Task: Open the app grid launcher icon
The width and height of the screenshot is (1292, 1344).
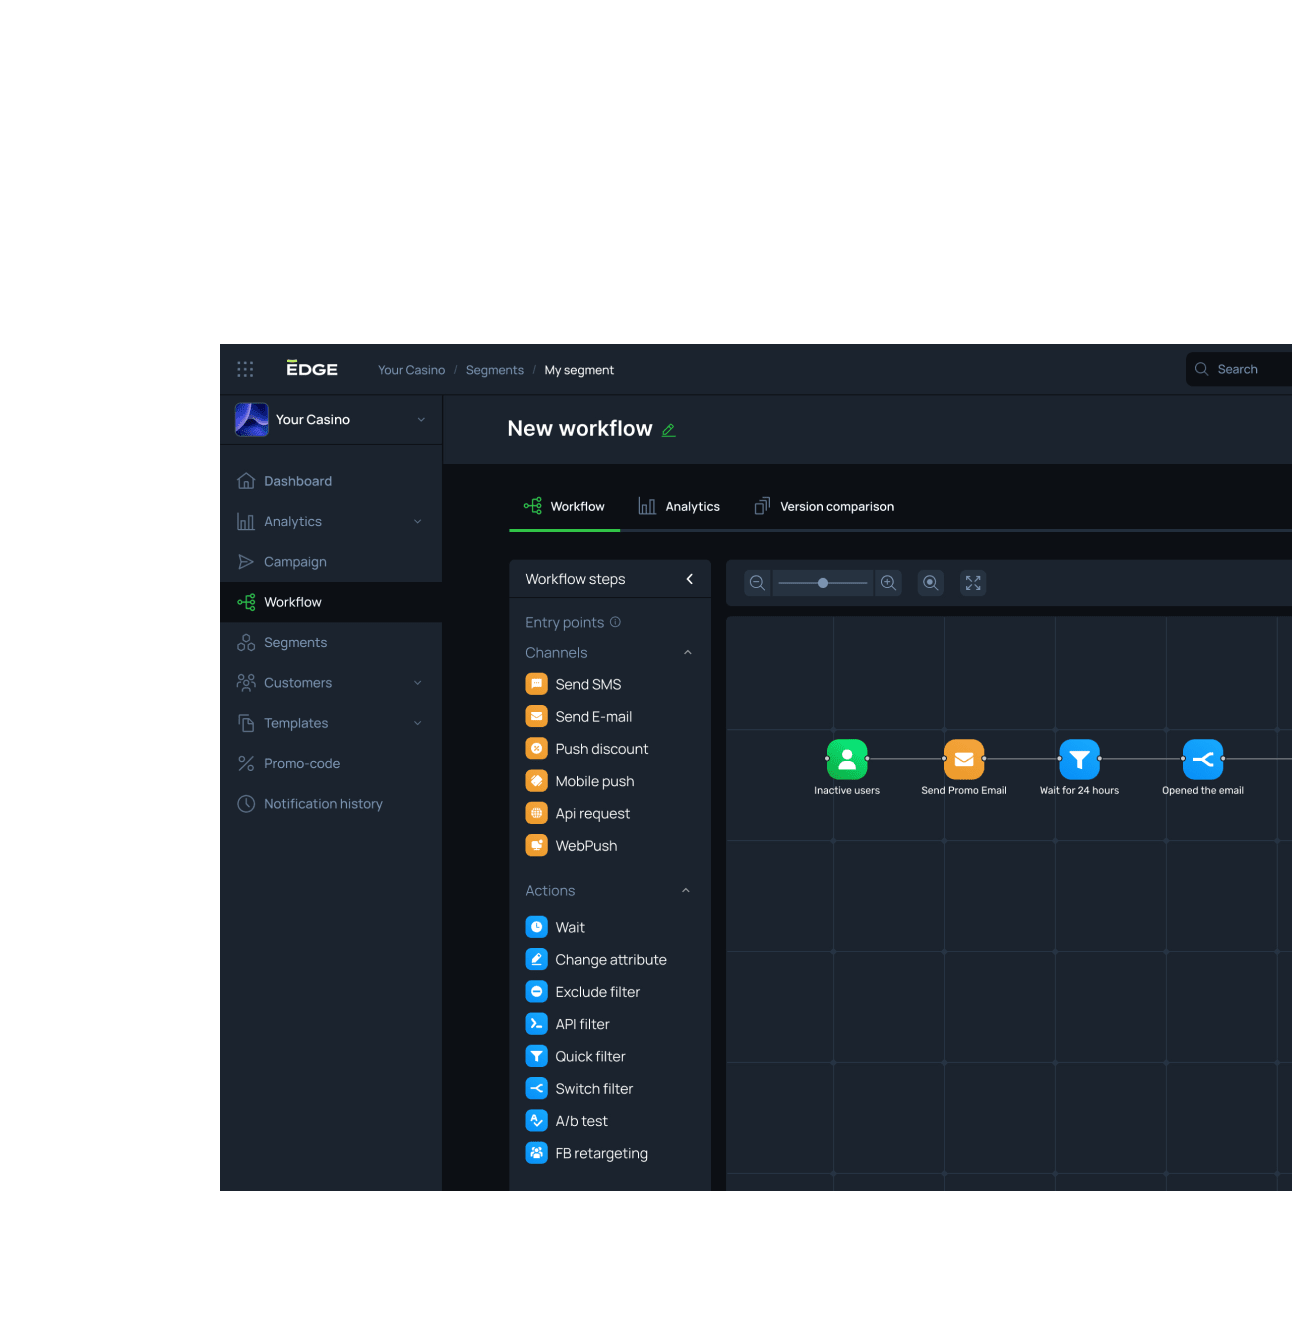Action: coord(245,369)
